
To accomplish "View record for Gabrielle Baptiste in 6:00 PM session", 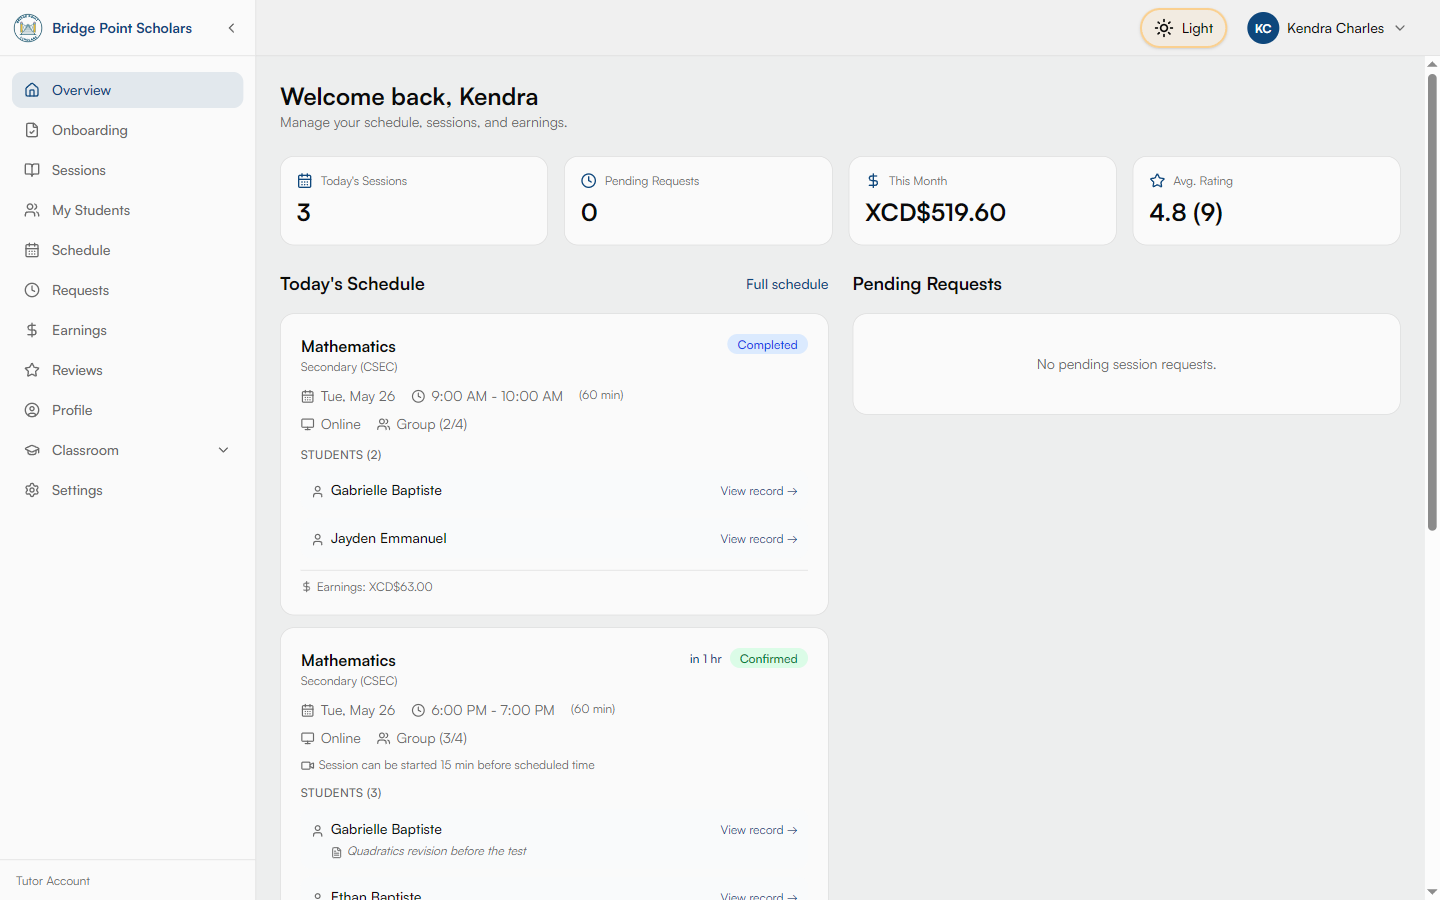I will pos(759,830).
